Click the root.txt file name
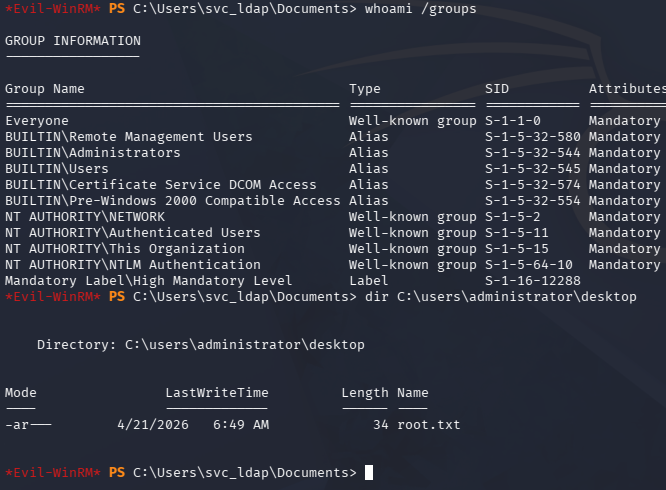Screen dimensions: 666x490 click(x=429, y=424)
